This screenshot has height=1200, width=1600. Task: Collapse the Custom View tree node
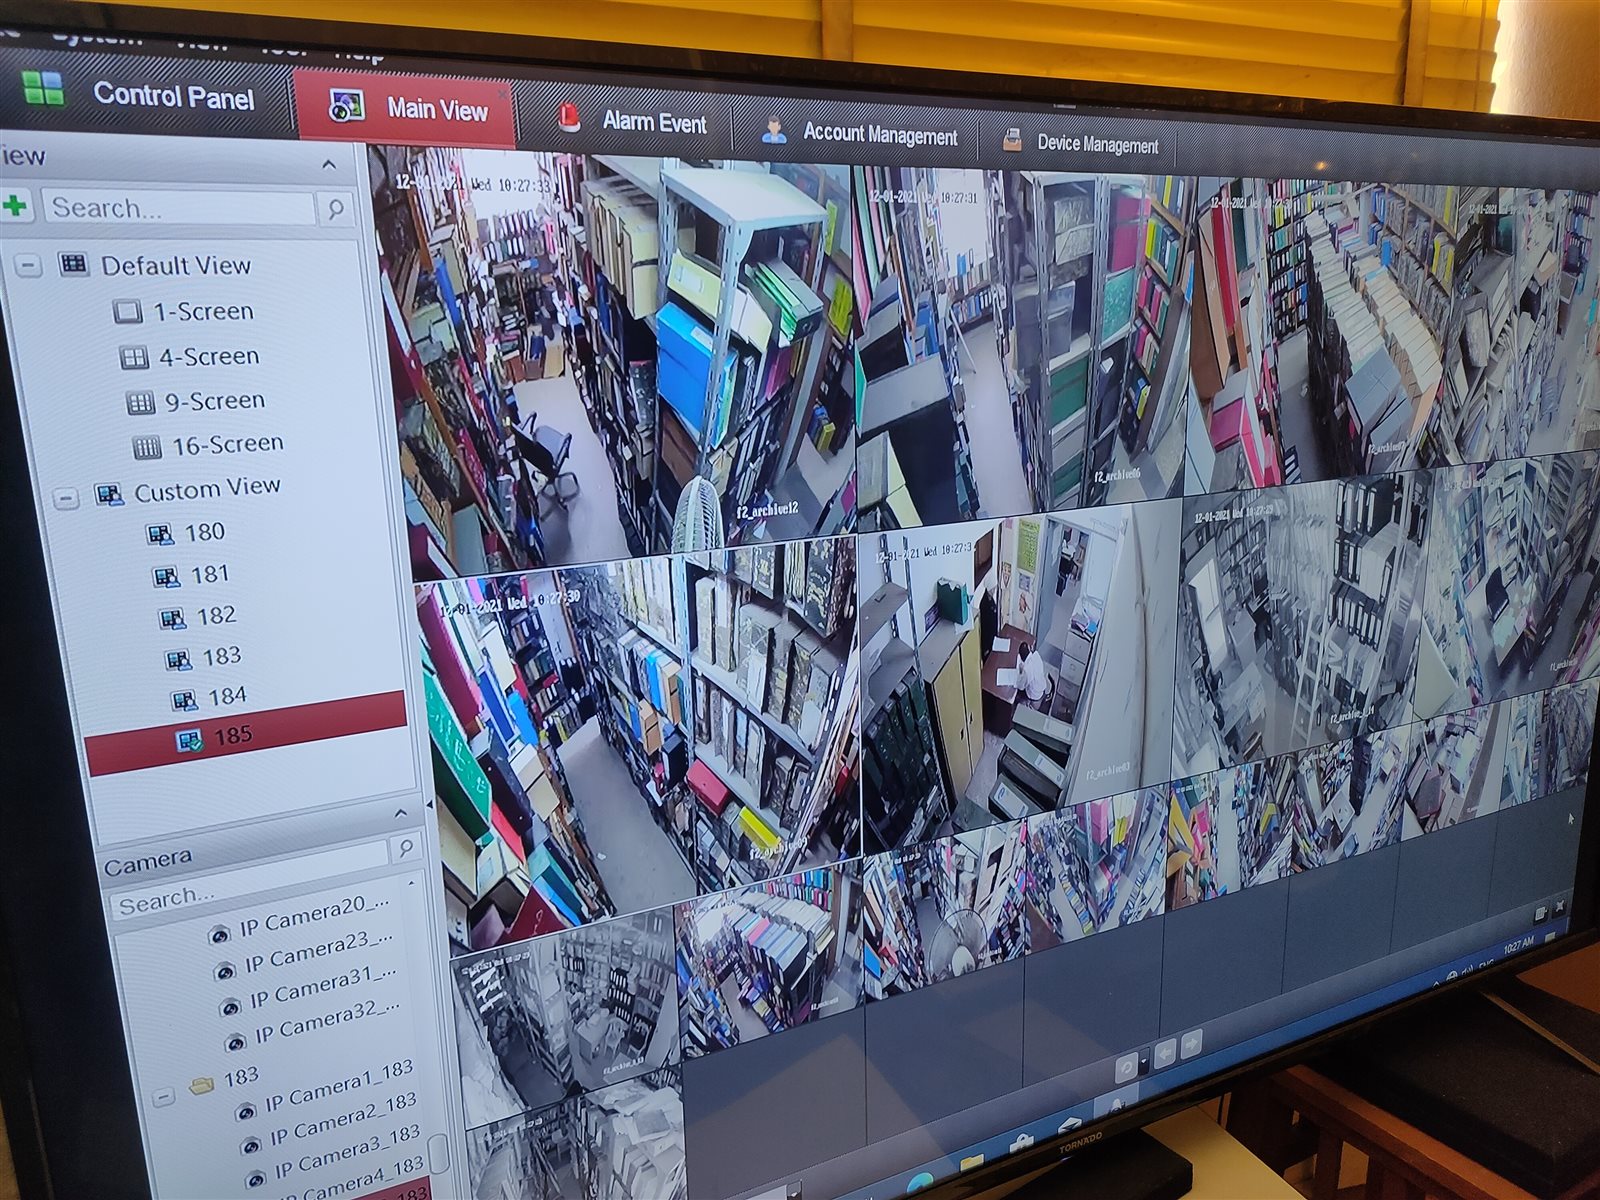66,497
